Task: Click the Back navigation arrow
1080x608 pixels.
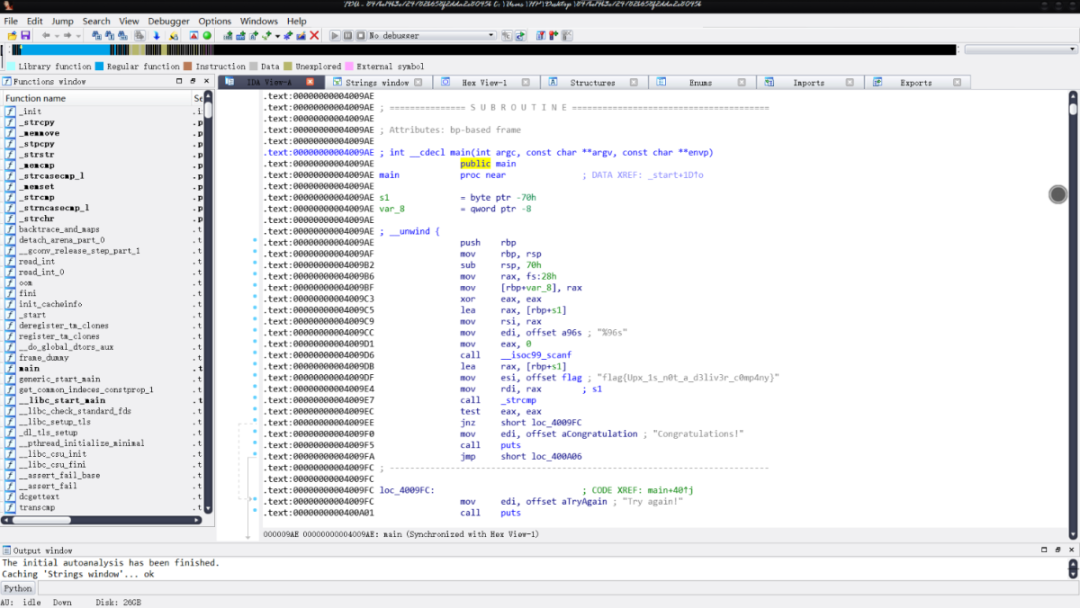Action: (46, 36)
